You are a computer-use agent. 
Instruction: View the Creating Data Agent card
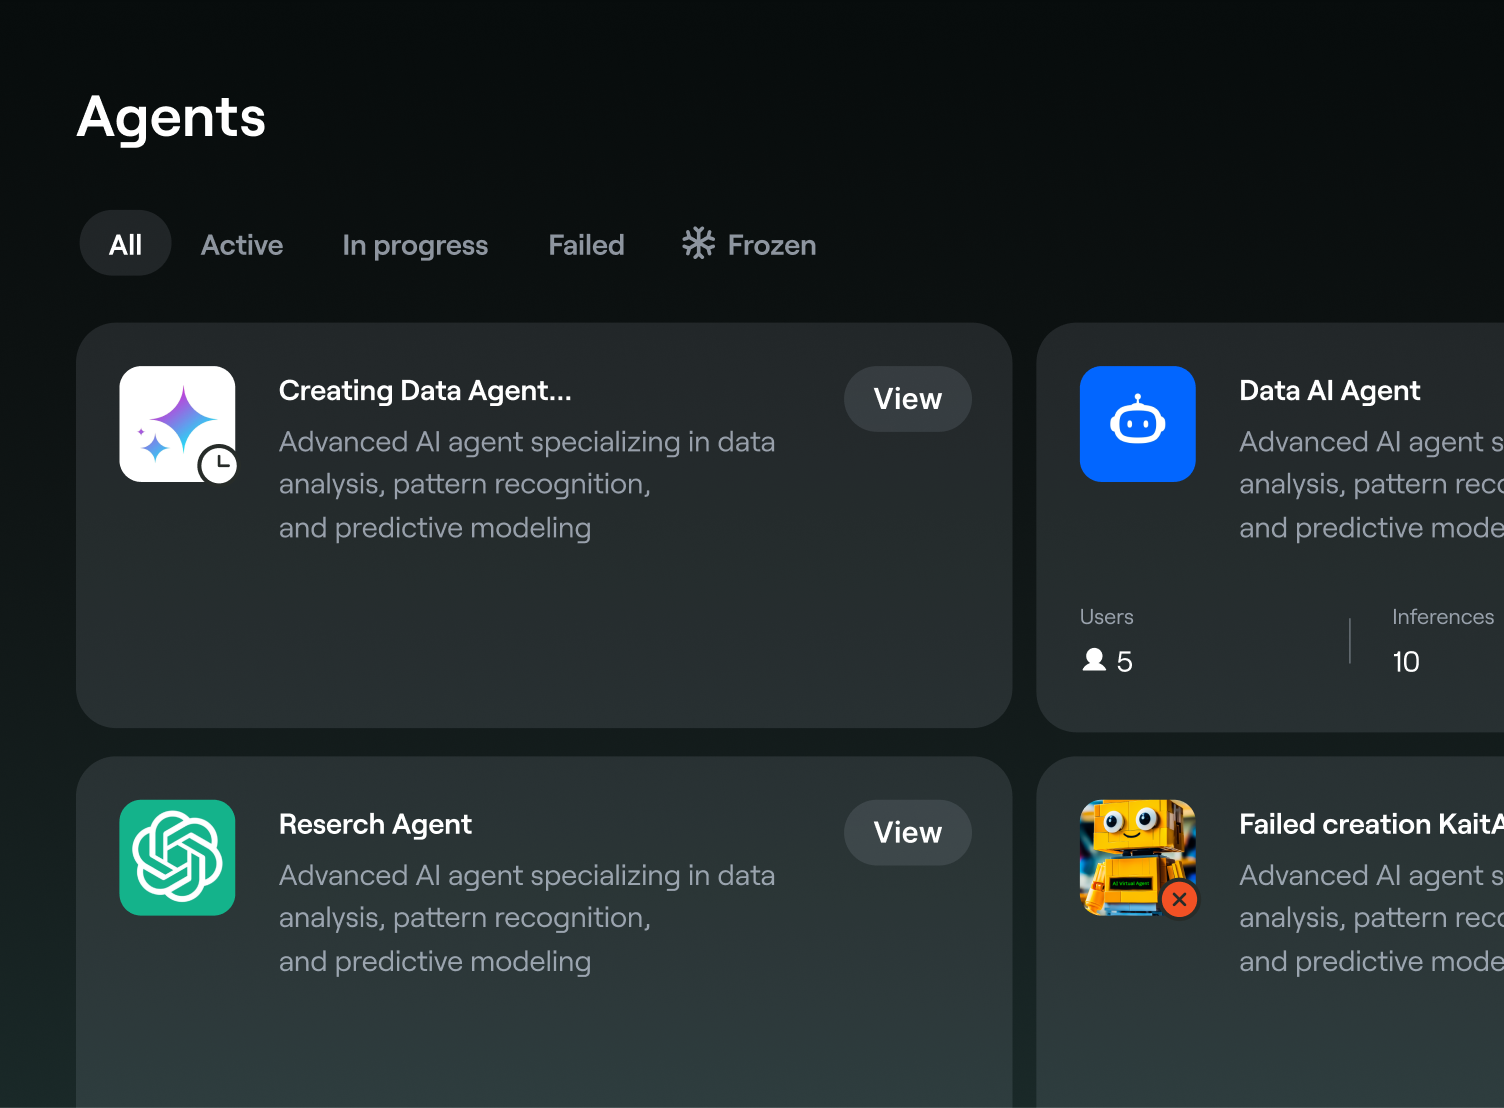pos(907,399)
